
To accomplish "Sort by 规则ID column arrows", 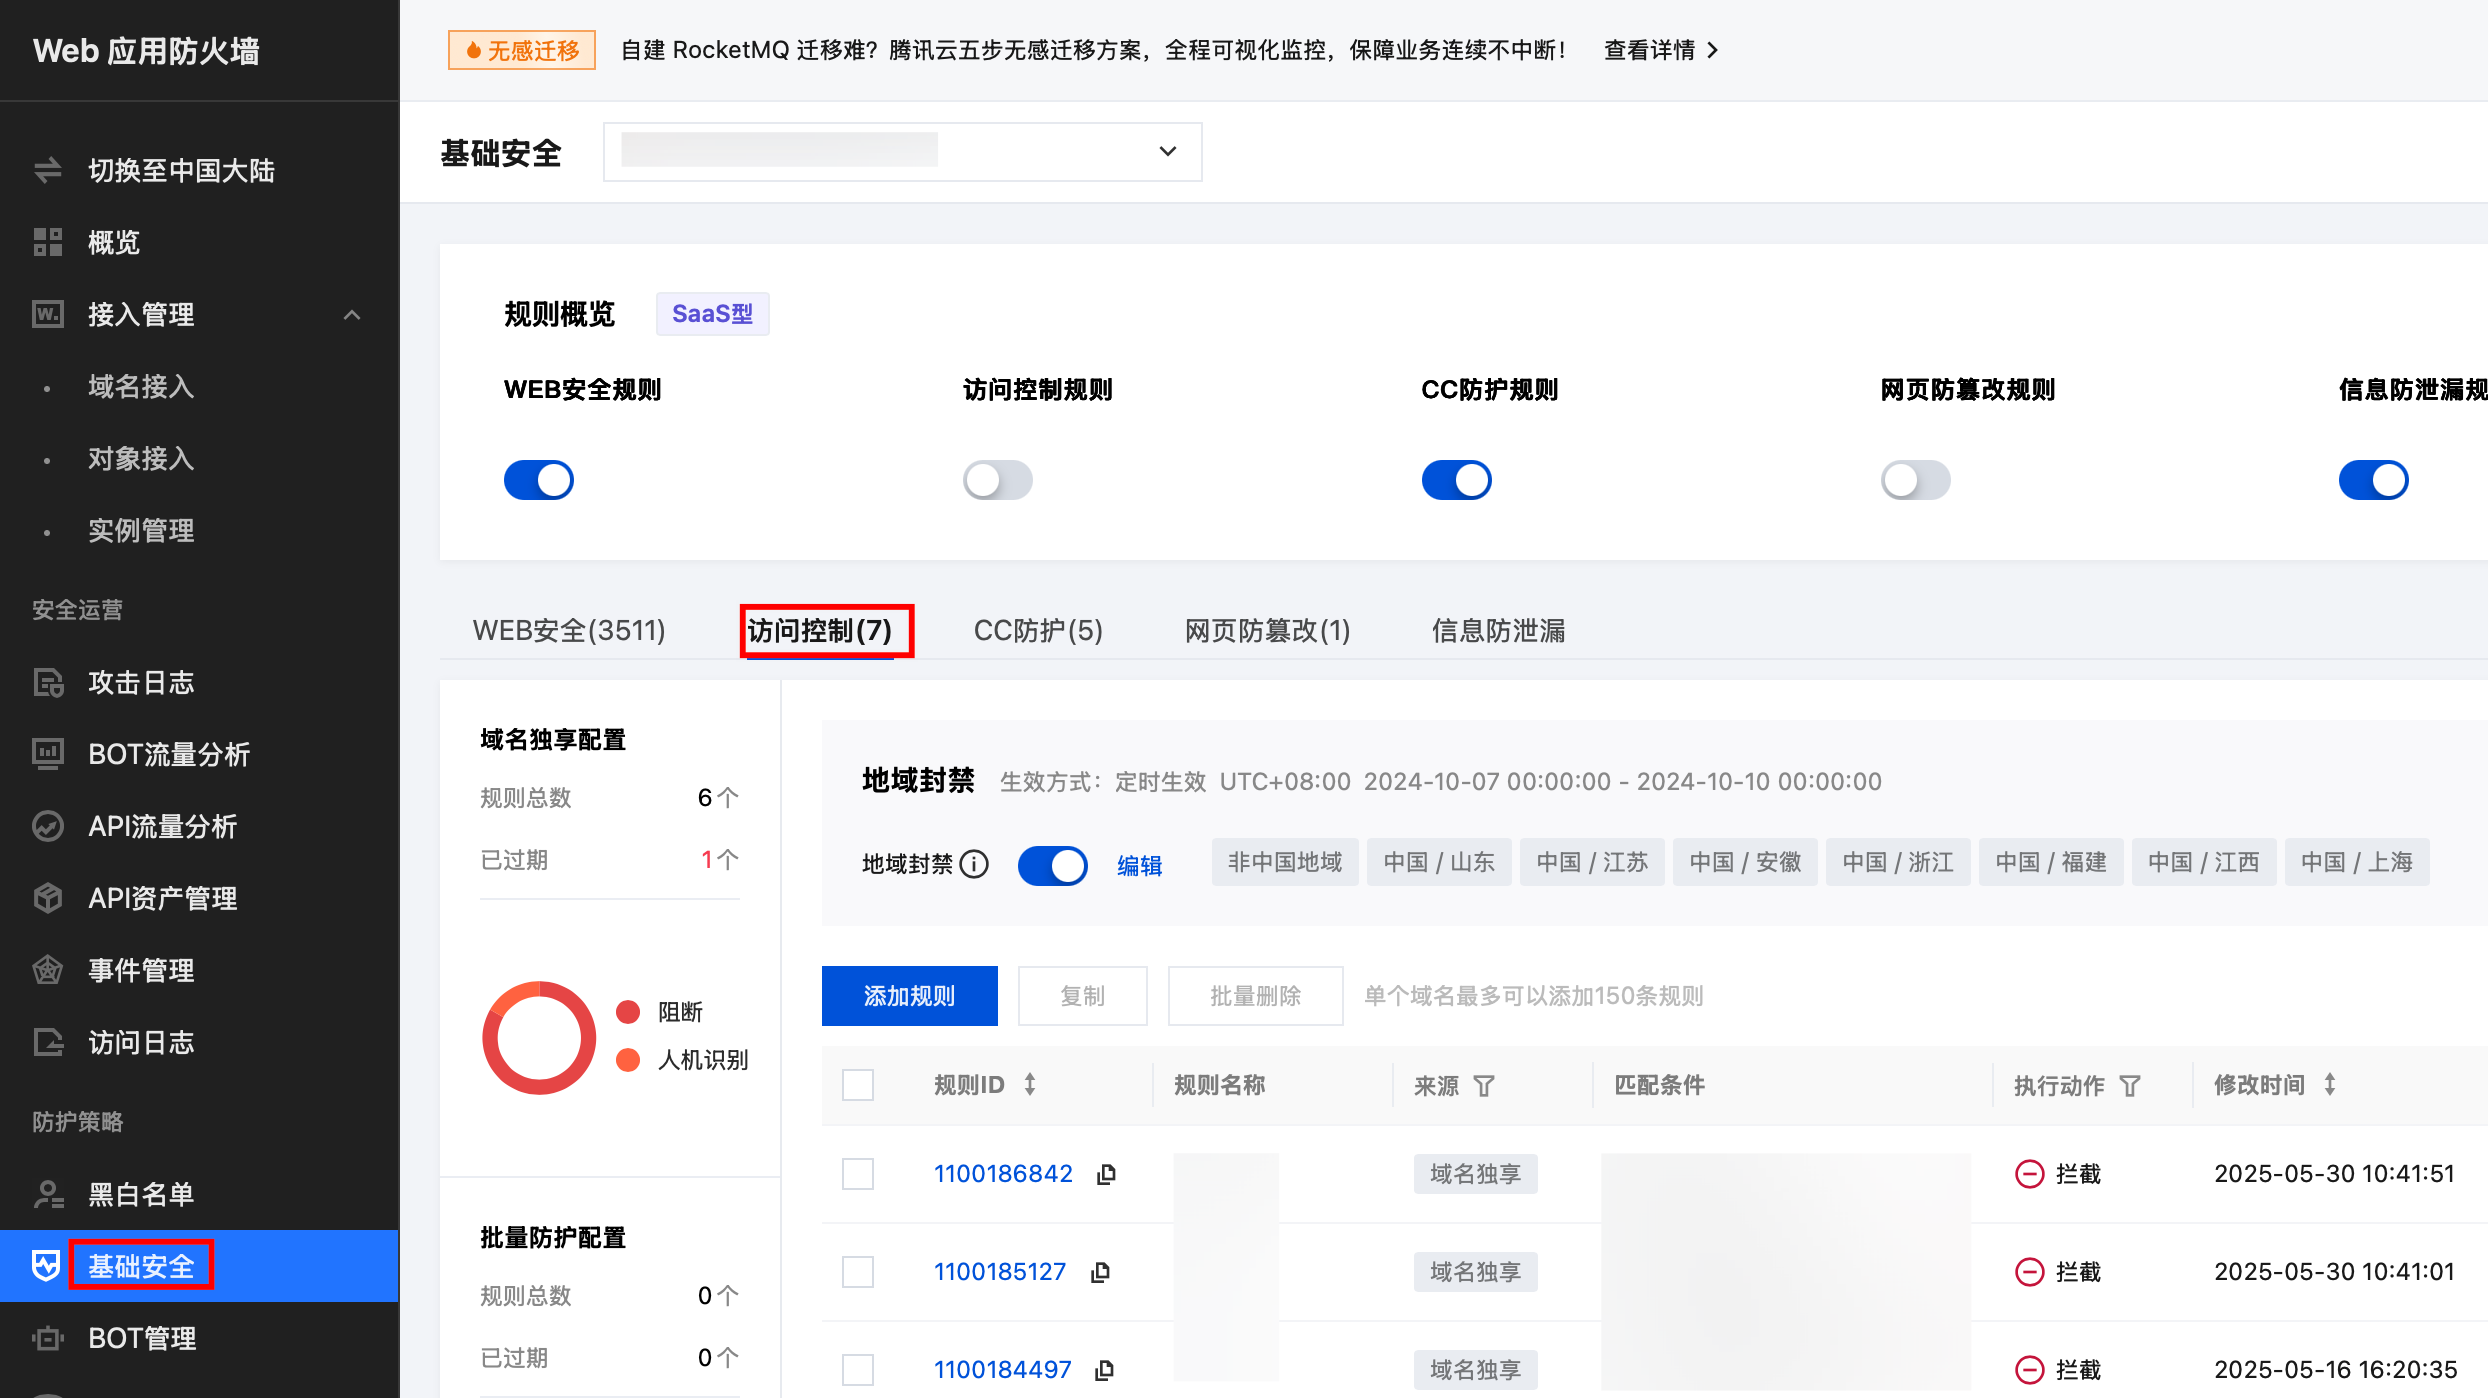I will pos(1030,1085).
